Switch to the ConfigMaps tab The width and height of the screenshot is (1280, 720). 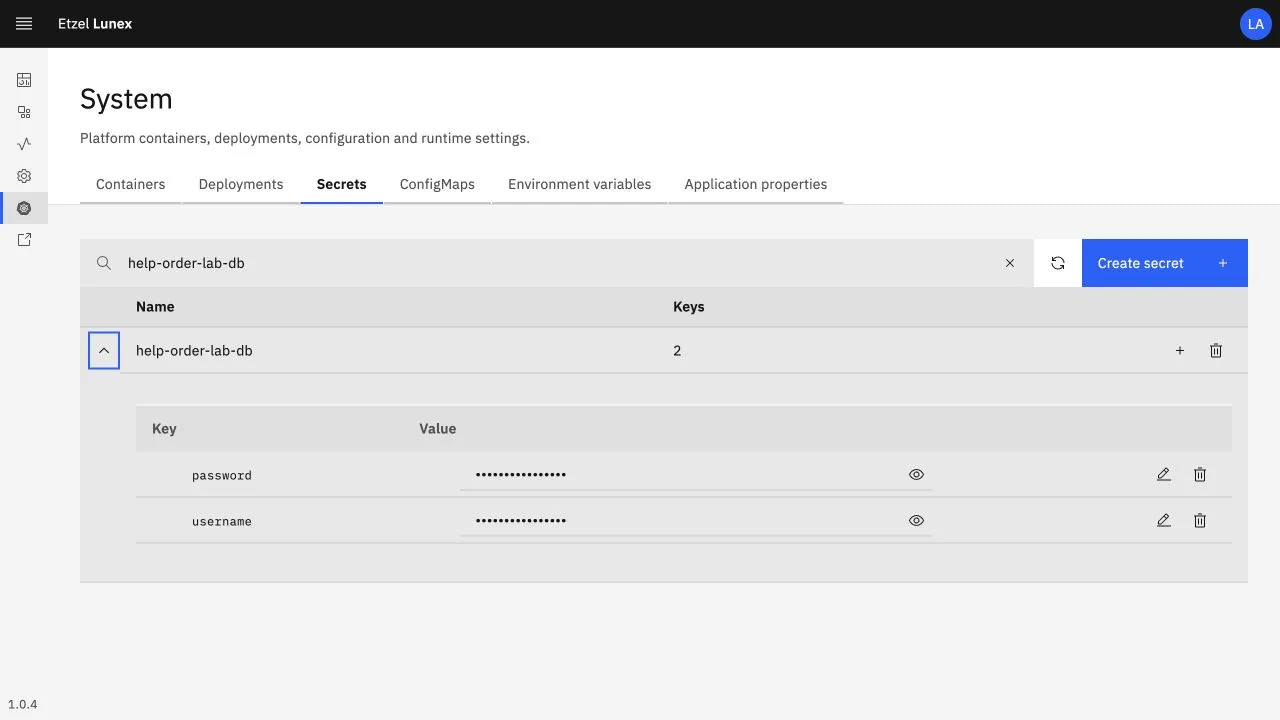coord(437,184)
